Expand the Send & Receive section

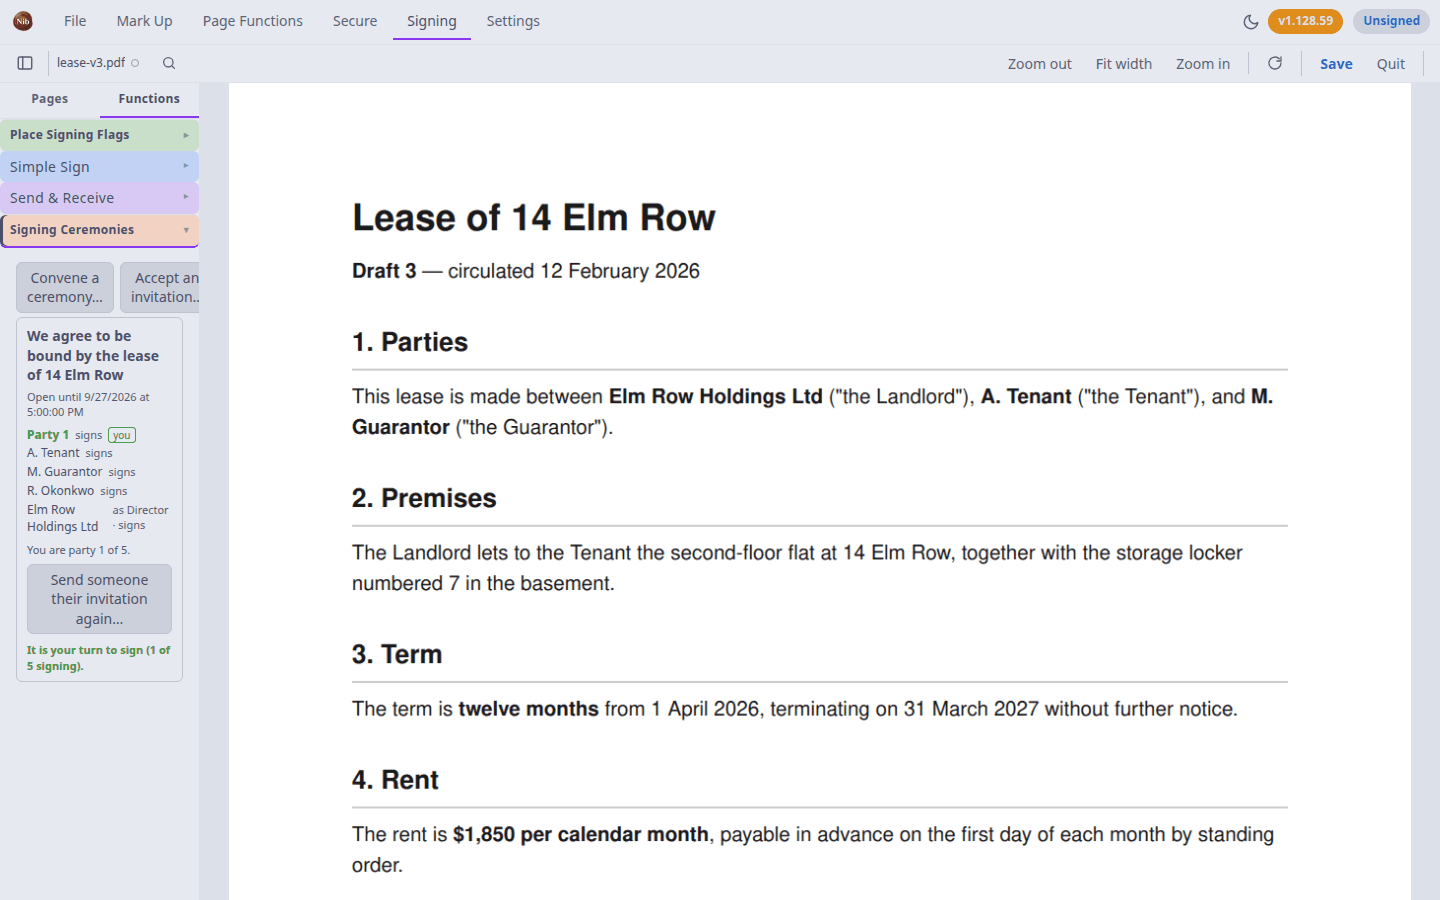click(99, 198)
